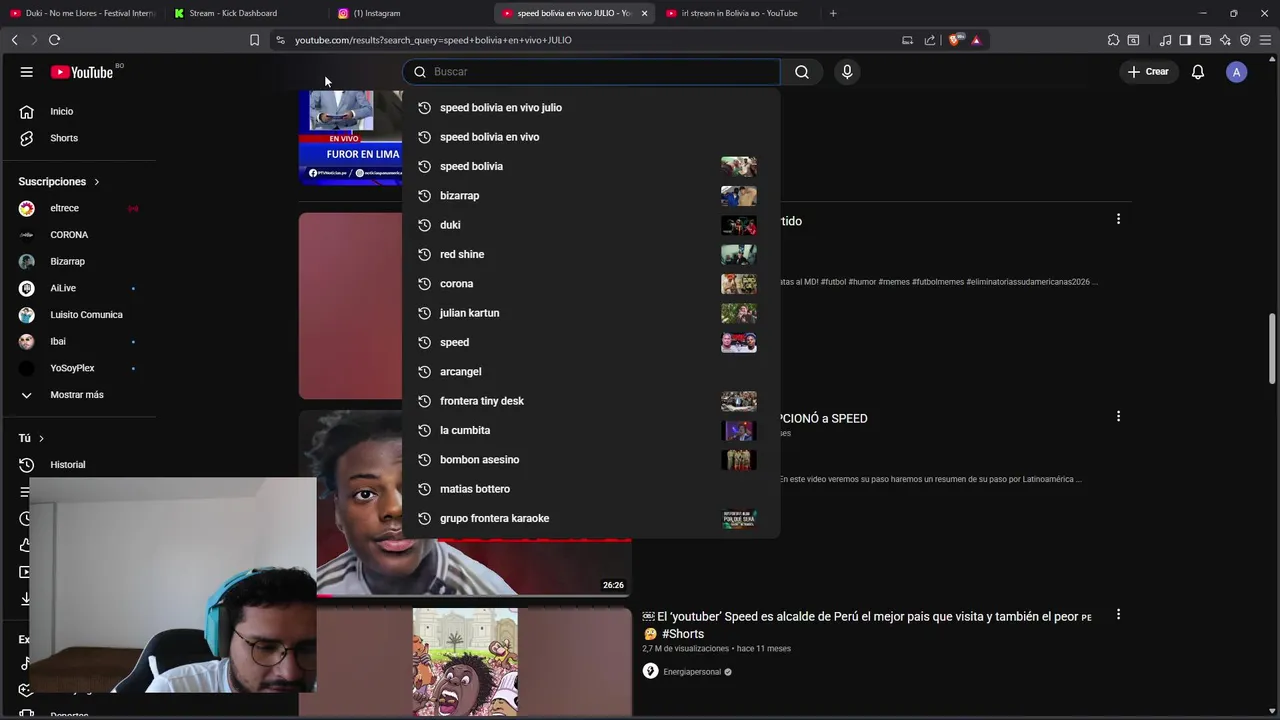The image size is (1280, 720).
Task: Switch to the 'irl stream in Bolivia' tab
Action: click(x=738, y=13)
